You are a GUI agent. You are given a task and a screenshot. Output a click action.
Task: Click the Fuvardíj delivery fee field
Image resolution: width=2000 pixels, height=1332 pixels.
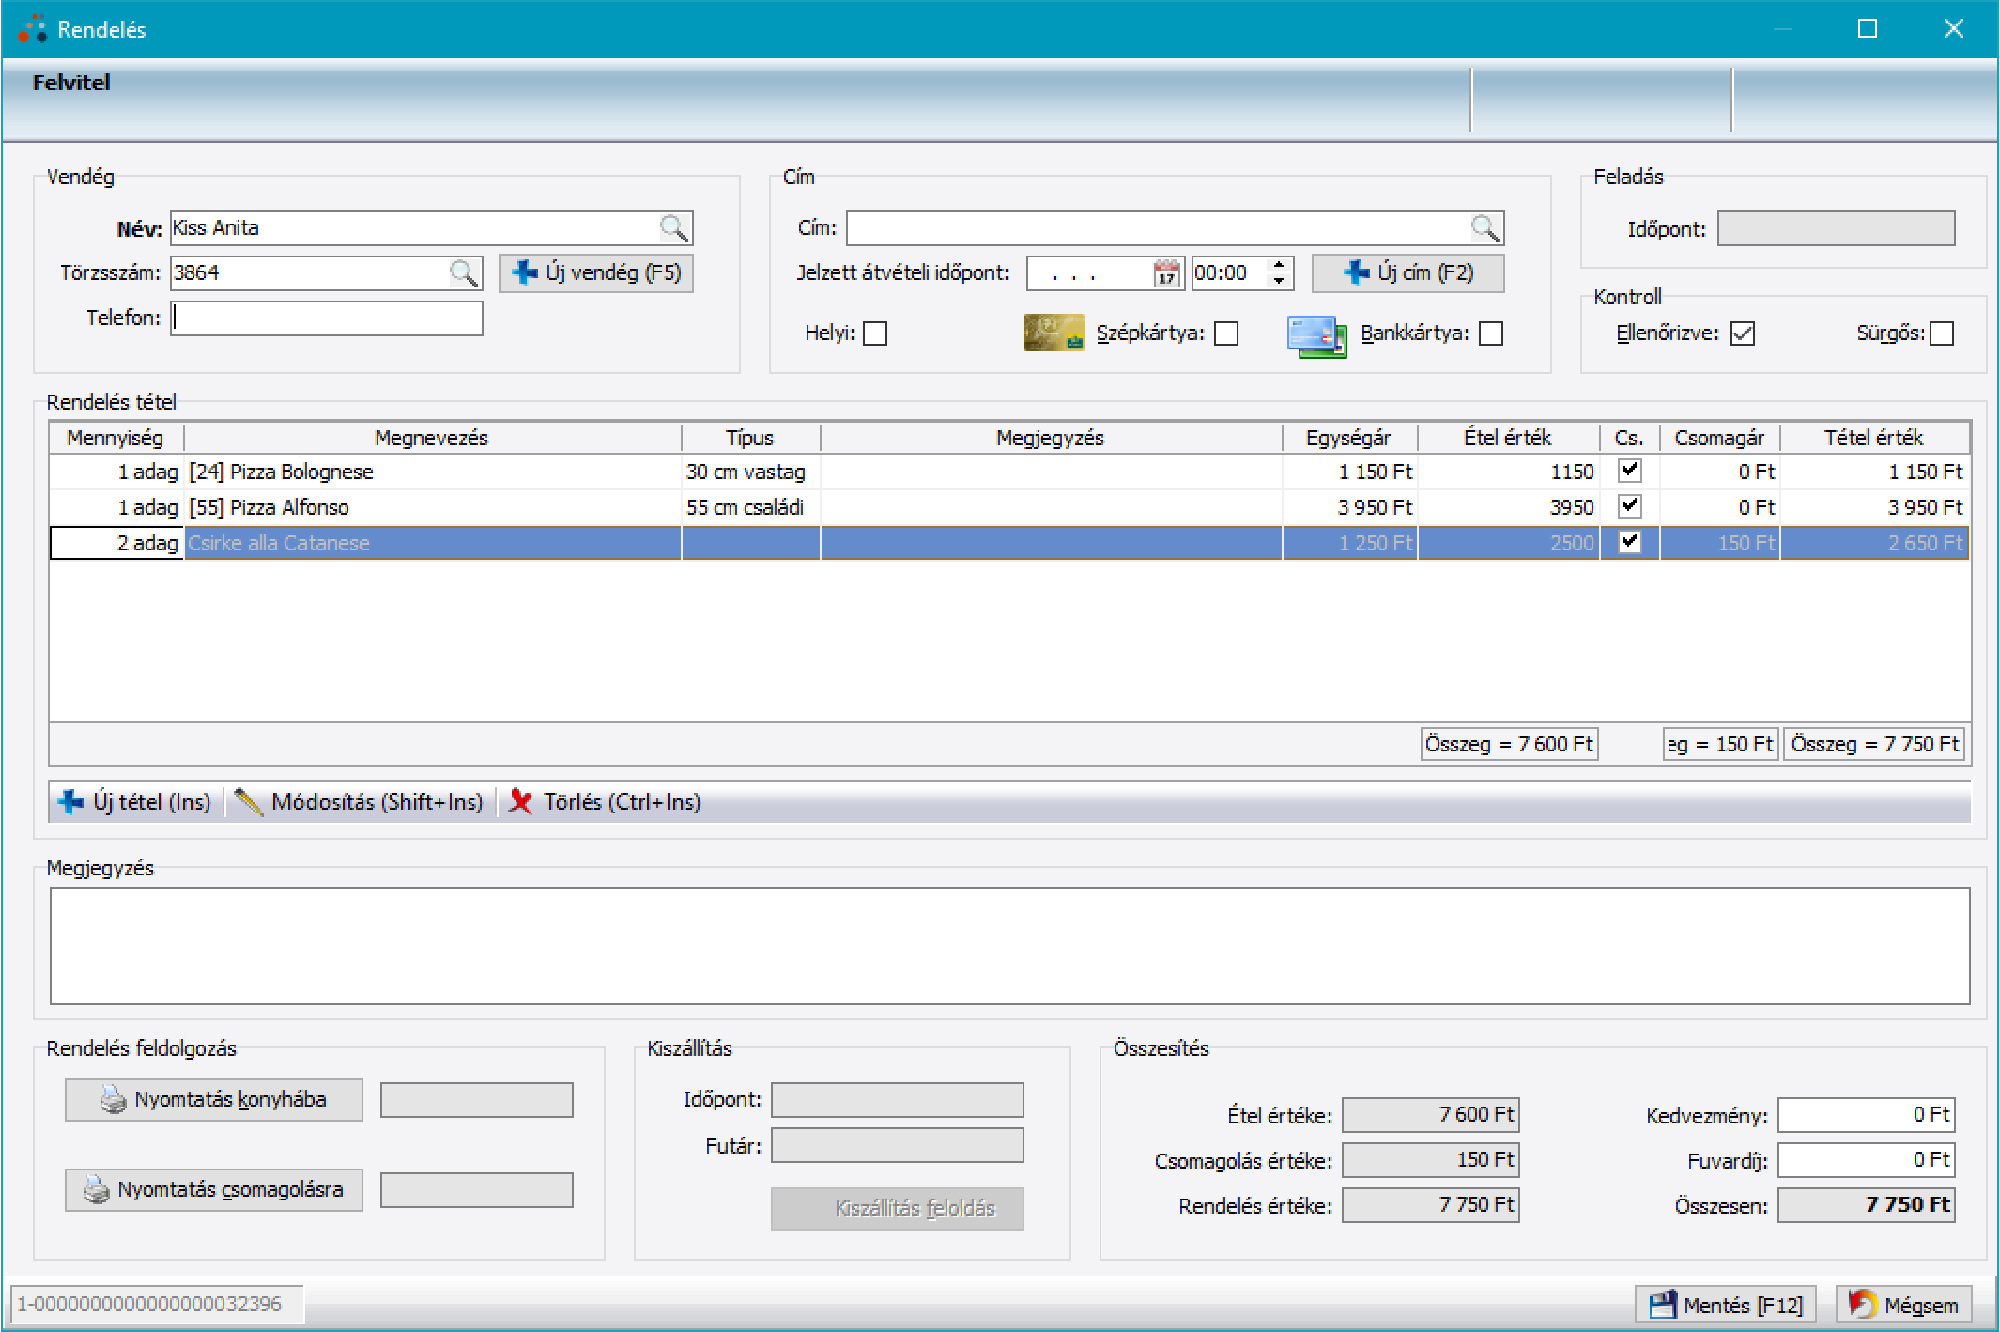tap(1866, 1160)
